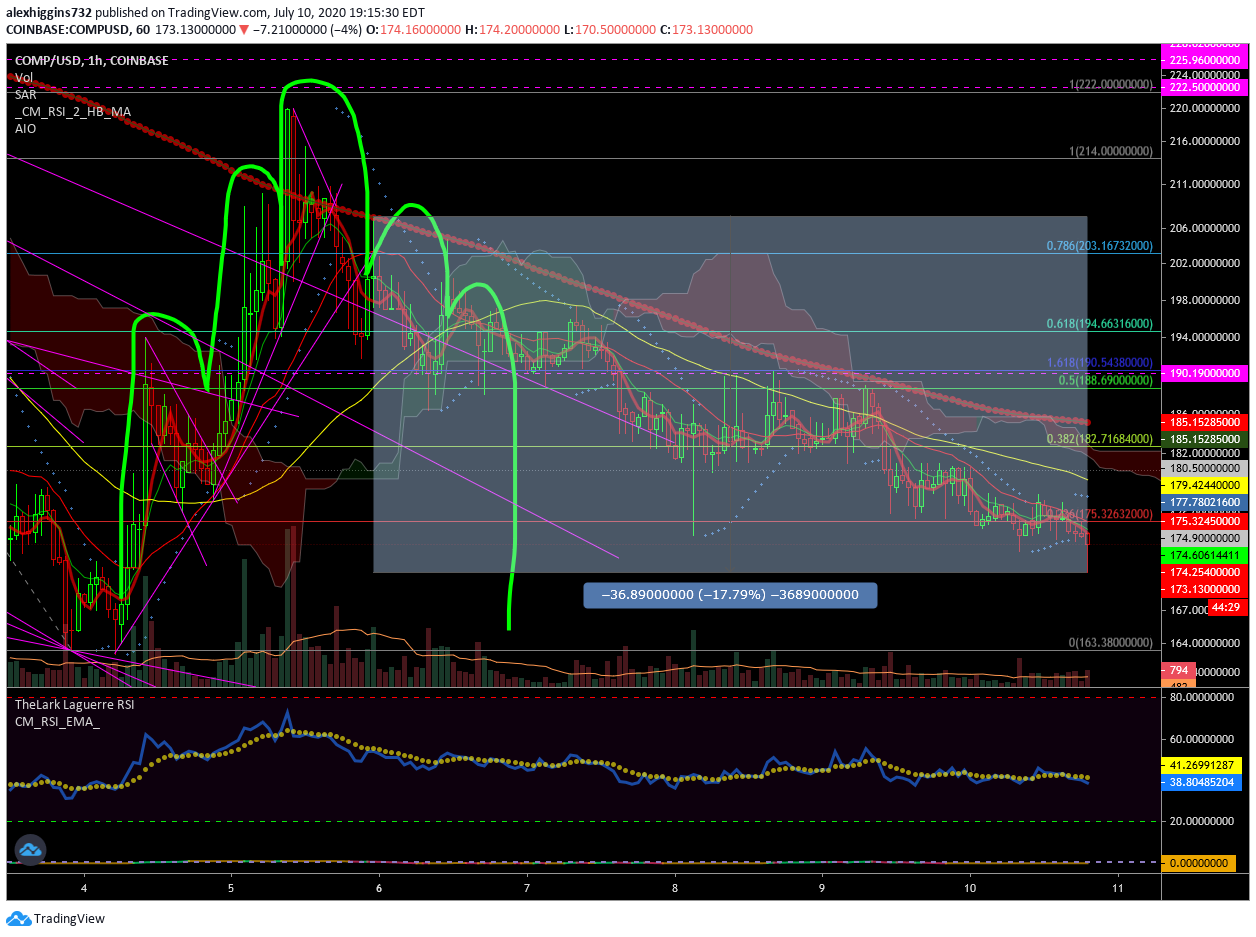Click the TradingView logo at bottom left

coord(55,918)
